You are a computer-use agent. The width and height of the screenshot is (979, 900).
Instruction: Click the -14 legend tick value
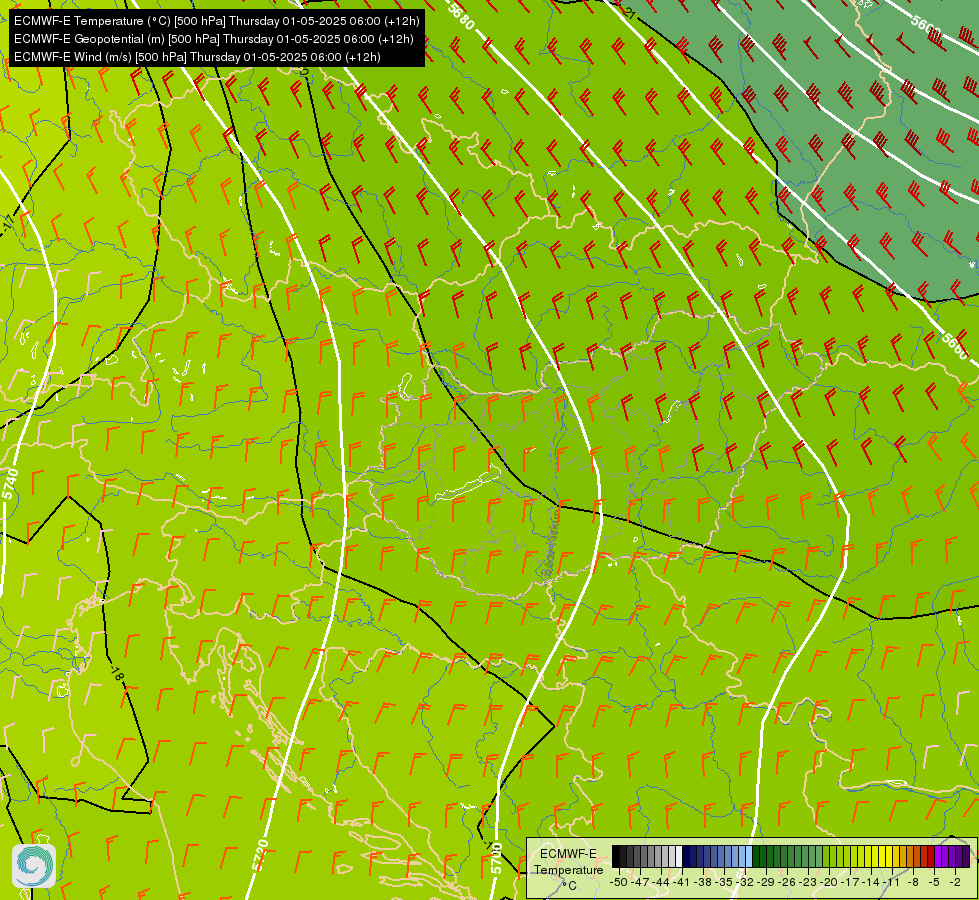point(872,882)
